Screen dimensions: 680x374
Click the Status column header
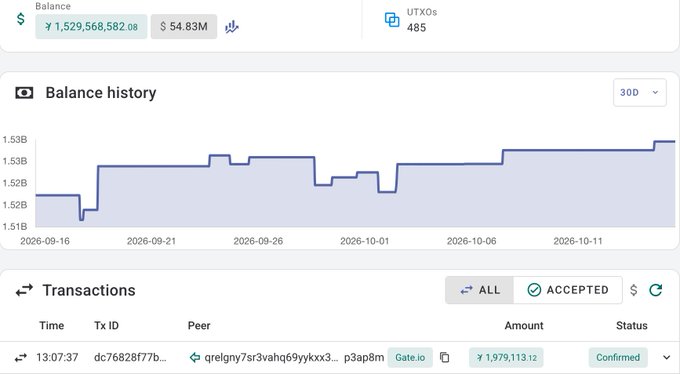coord(632,325)
